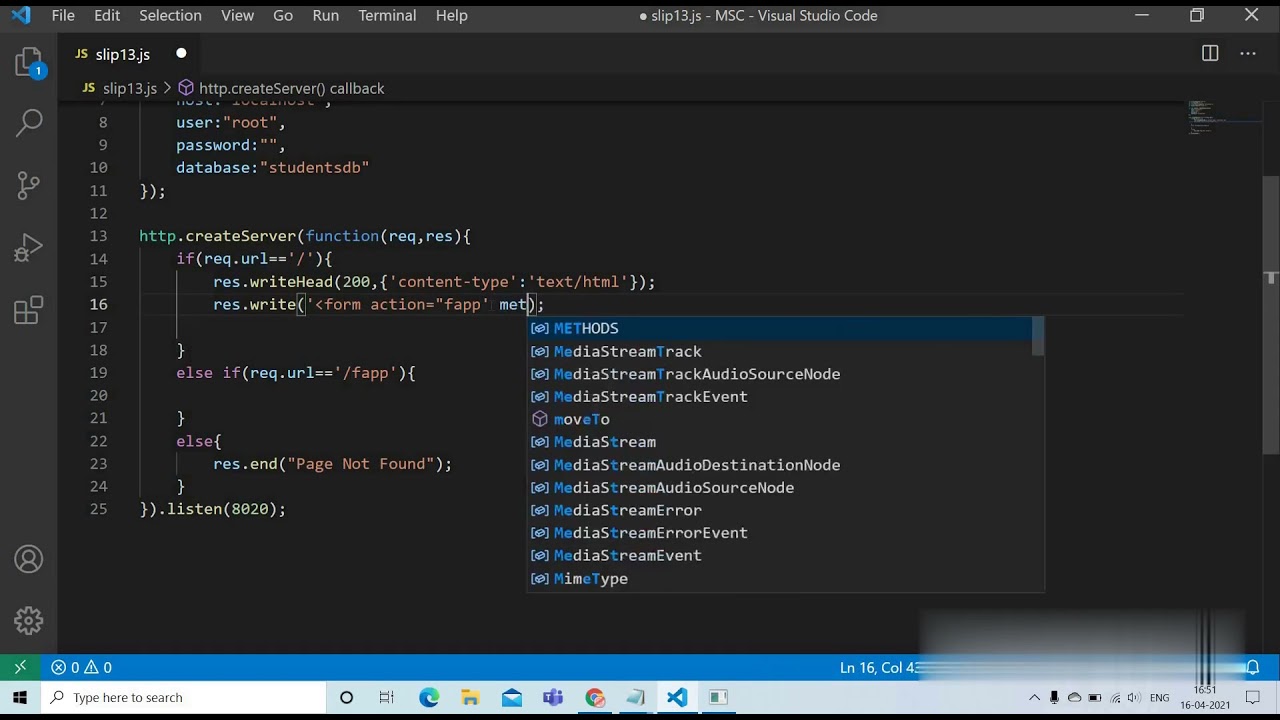Show hidden system tray icons

[1034, 697]
